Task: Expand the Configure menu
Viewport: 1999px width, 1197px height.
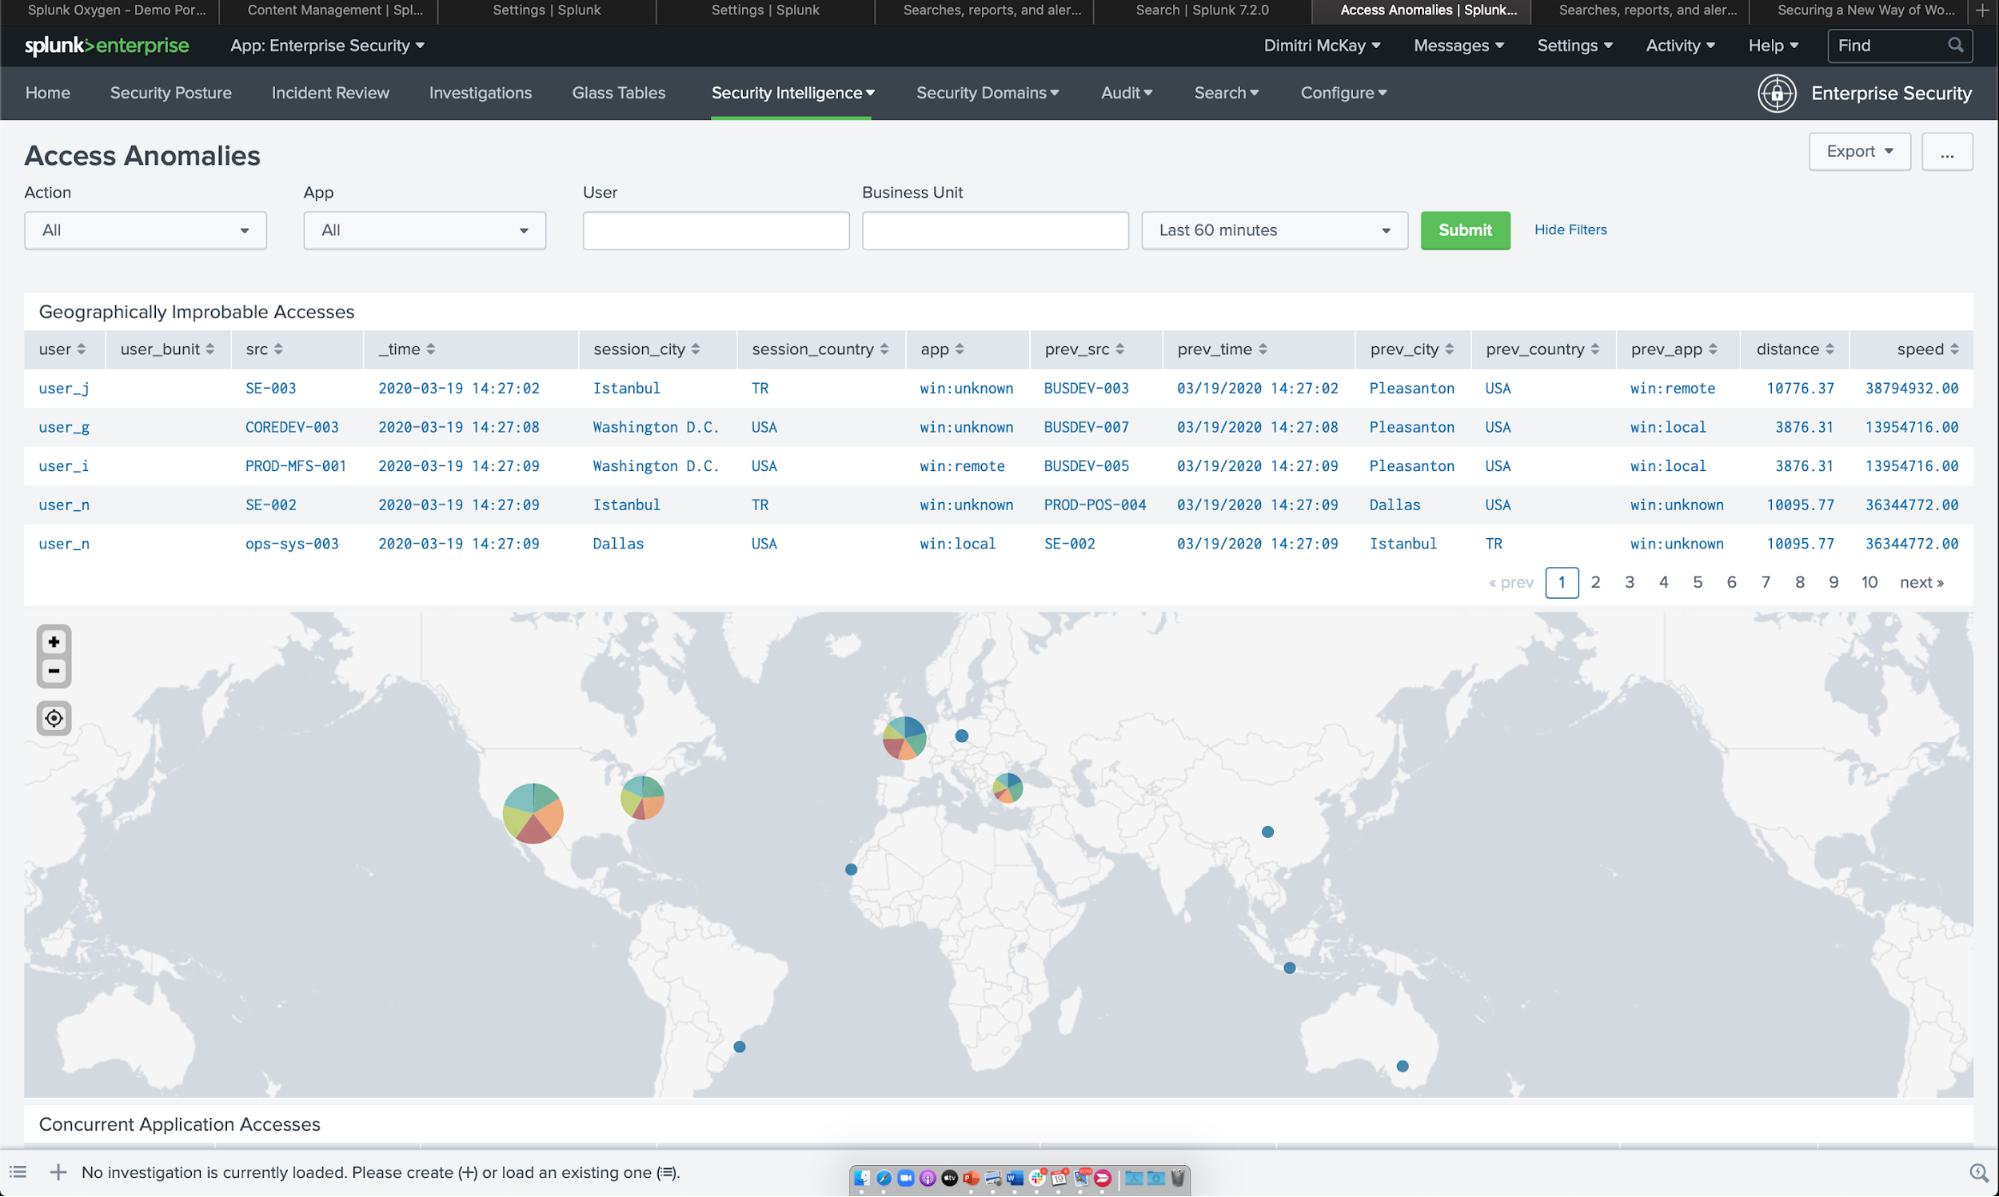Action: click(x=1343, y=93)
